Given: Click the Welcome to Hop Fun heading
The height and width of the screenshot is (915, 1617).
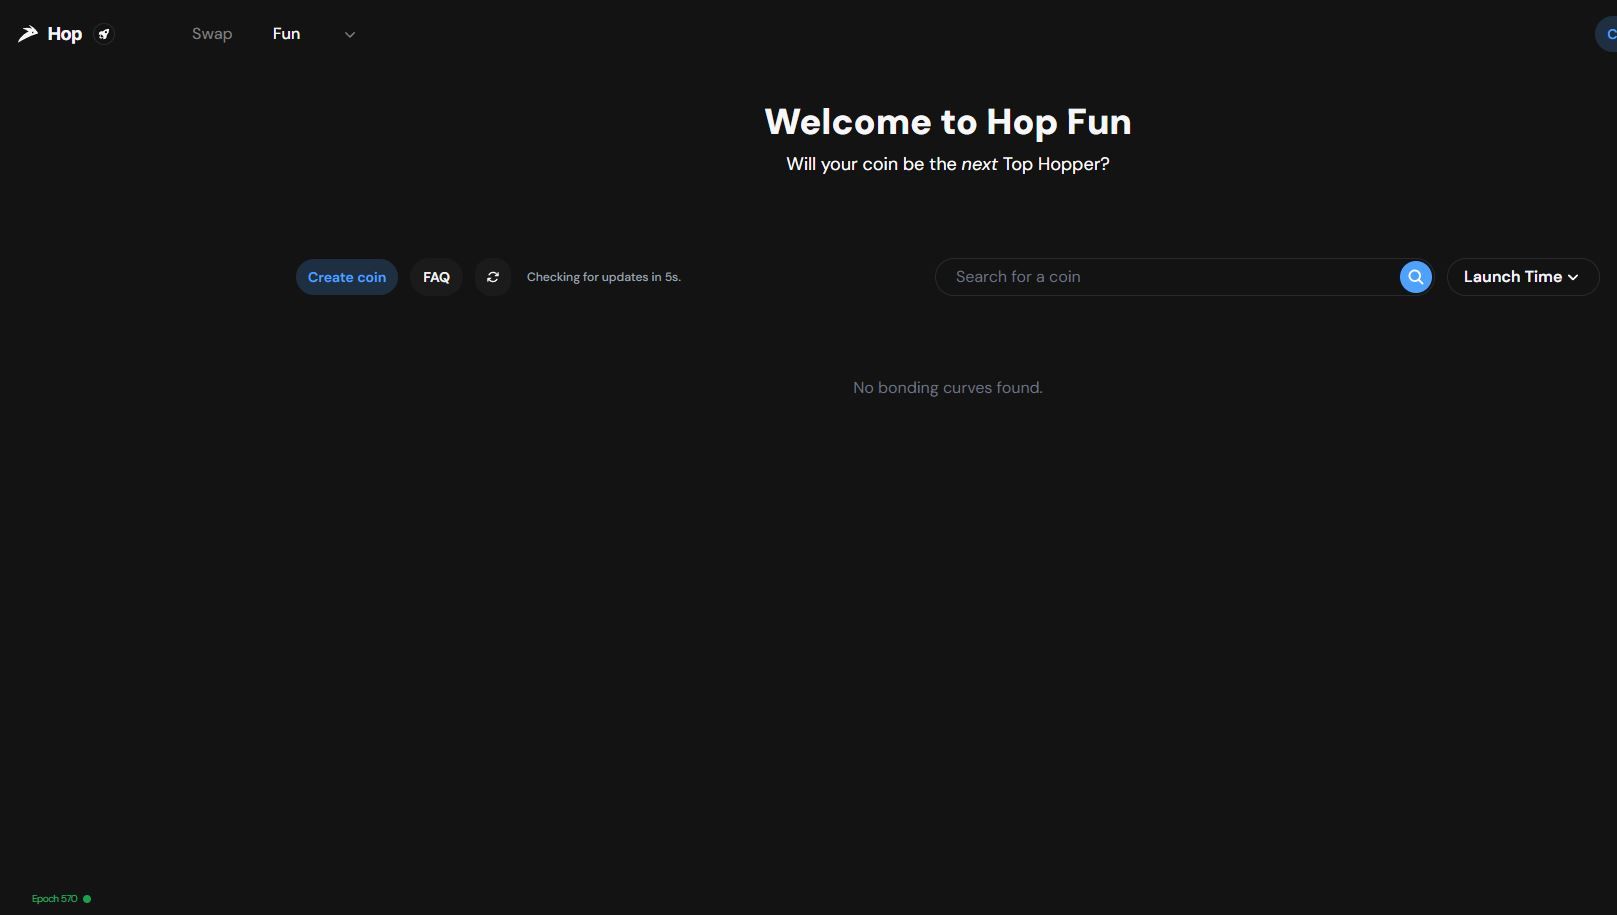Looking at the screenshot, I should coord(947,122).
